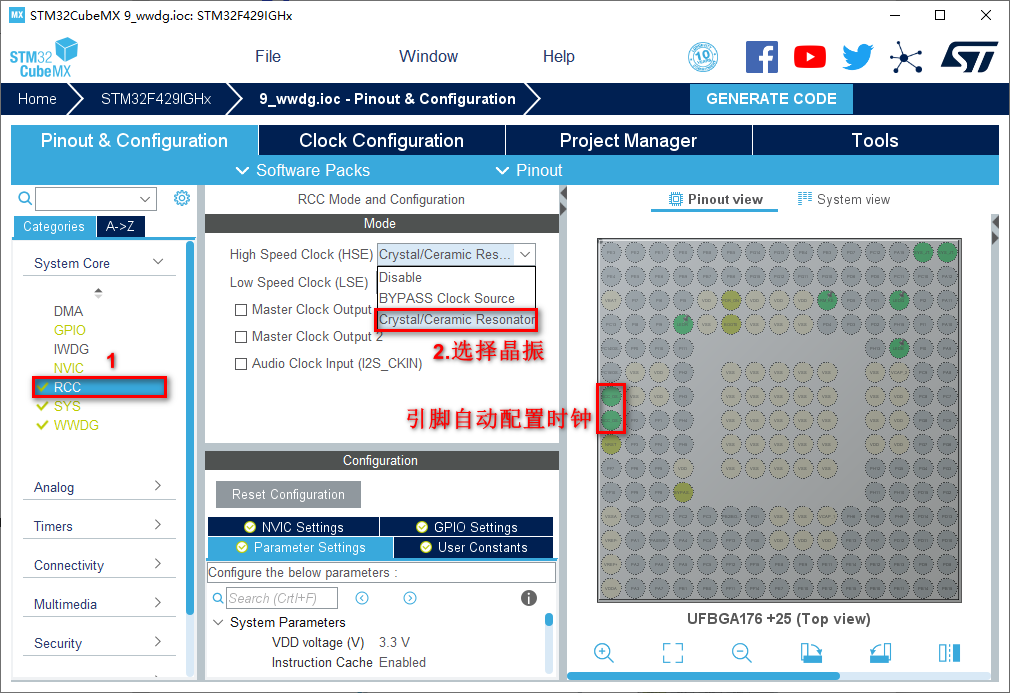Select WWDG in System Core list
1010x693 pixels.
76,425
